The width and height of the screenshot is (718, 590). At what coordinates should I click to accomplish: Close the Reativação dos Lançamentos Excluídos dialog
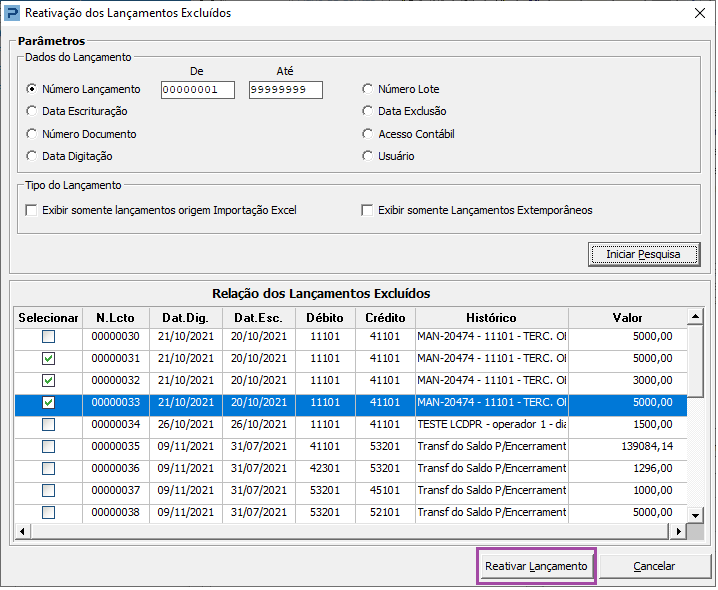[x=699, y=13]
